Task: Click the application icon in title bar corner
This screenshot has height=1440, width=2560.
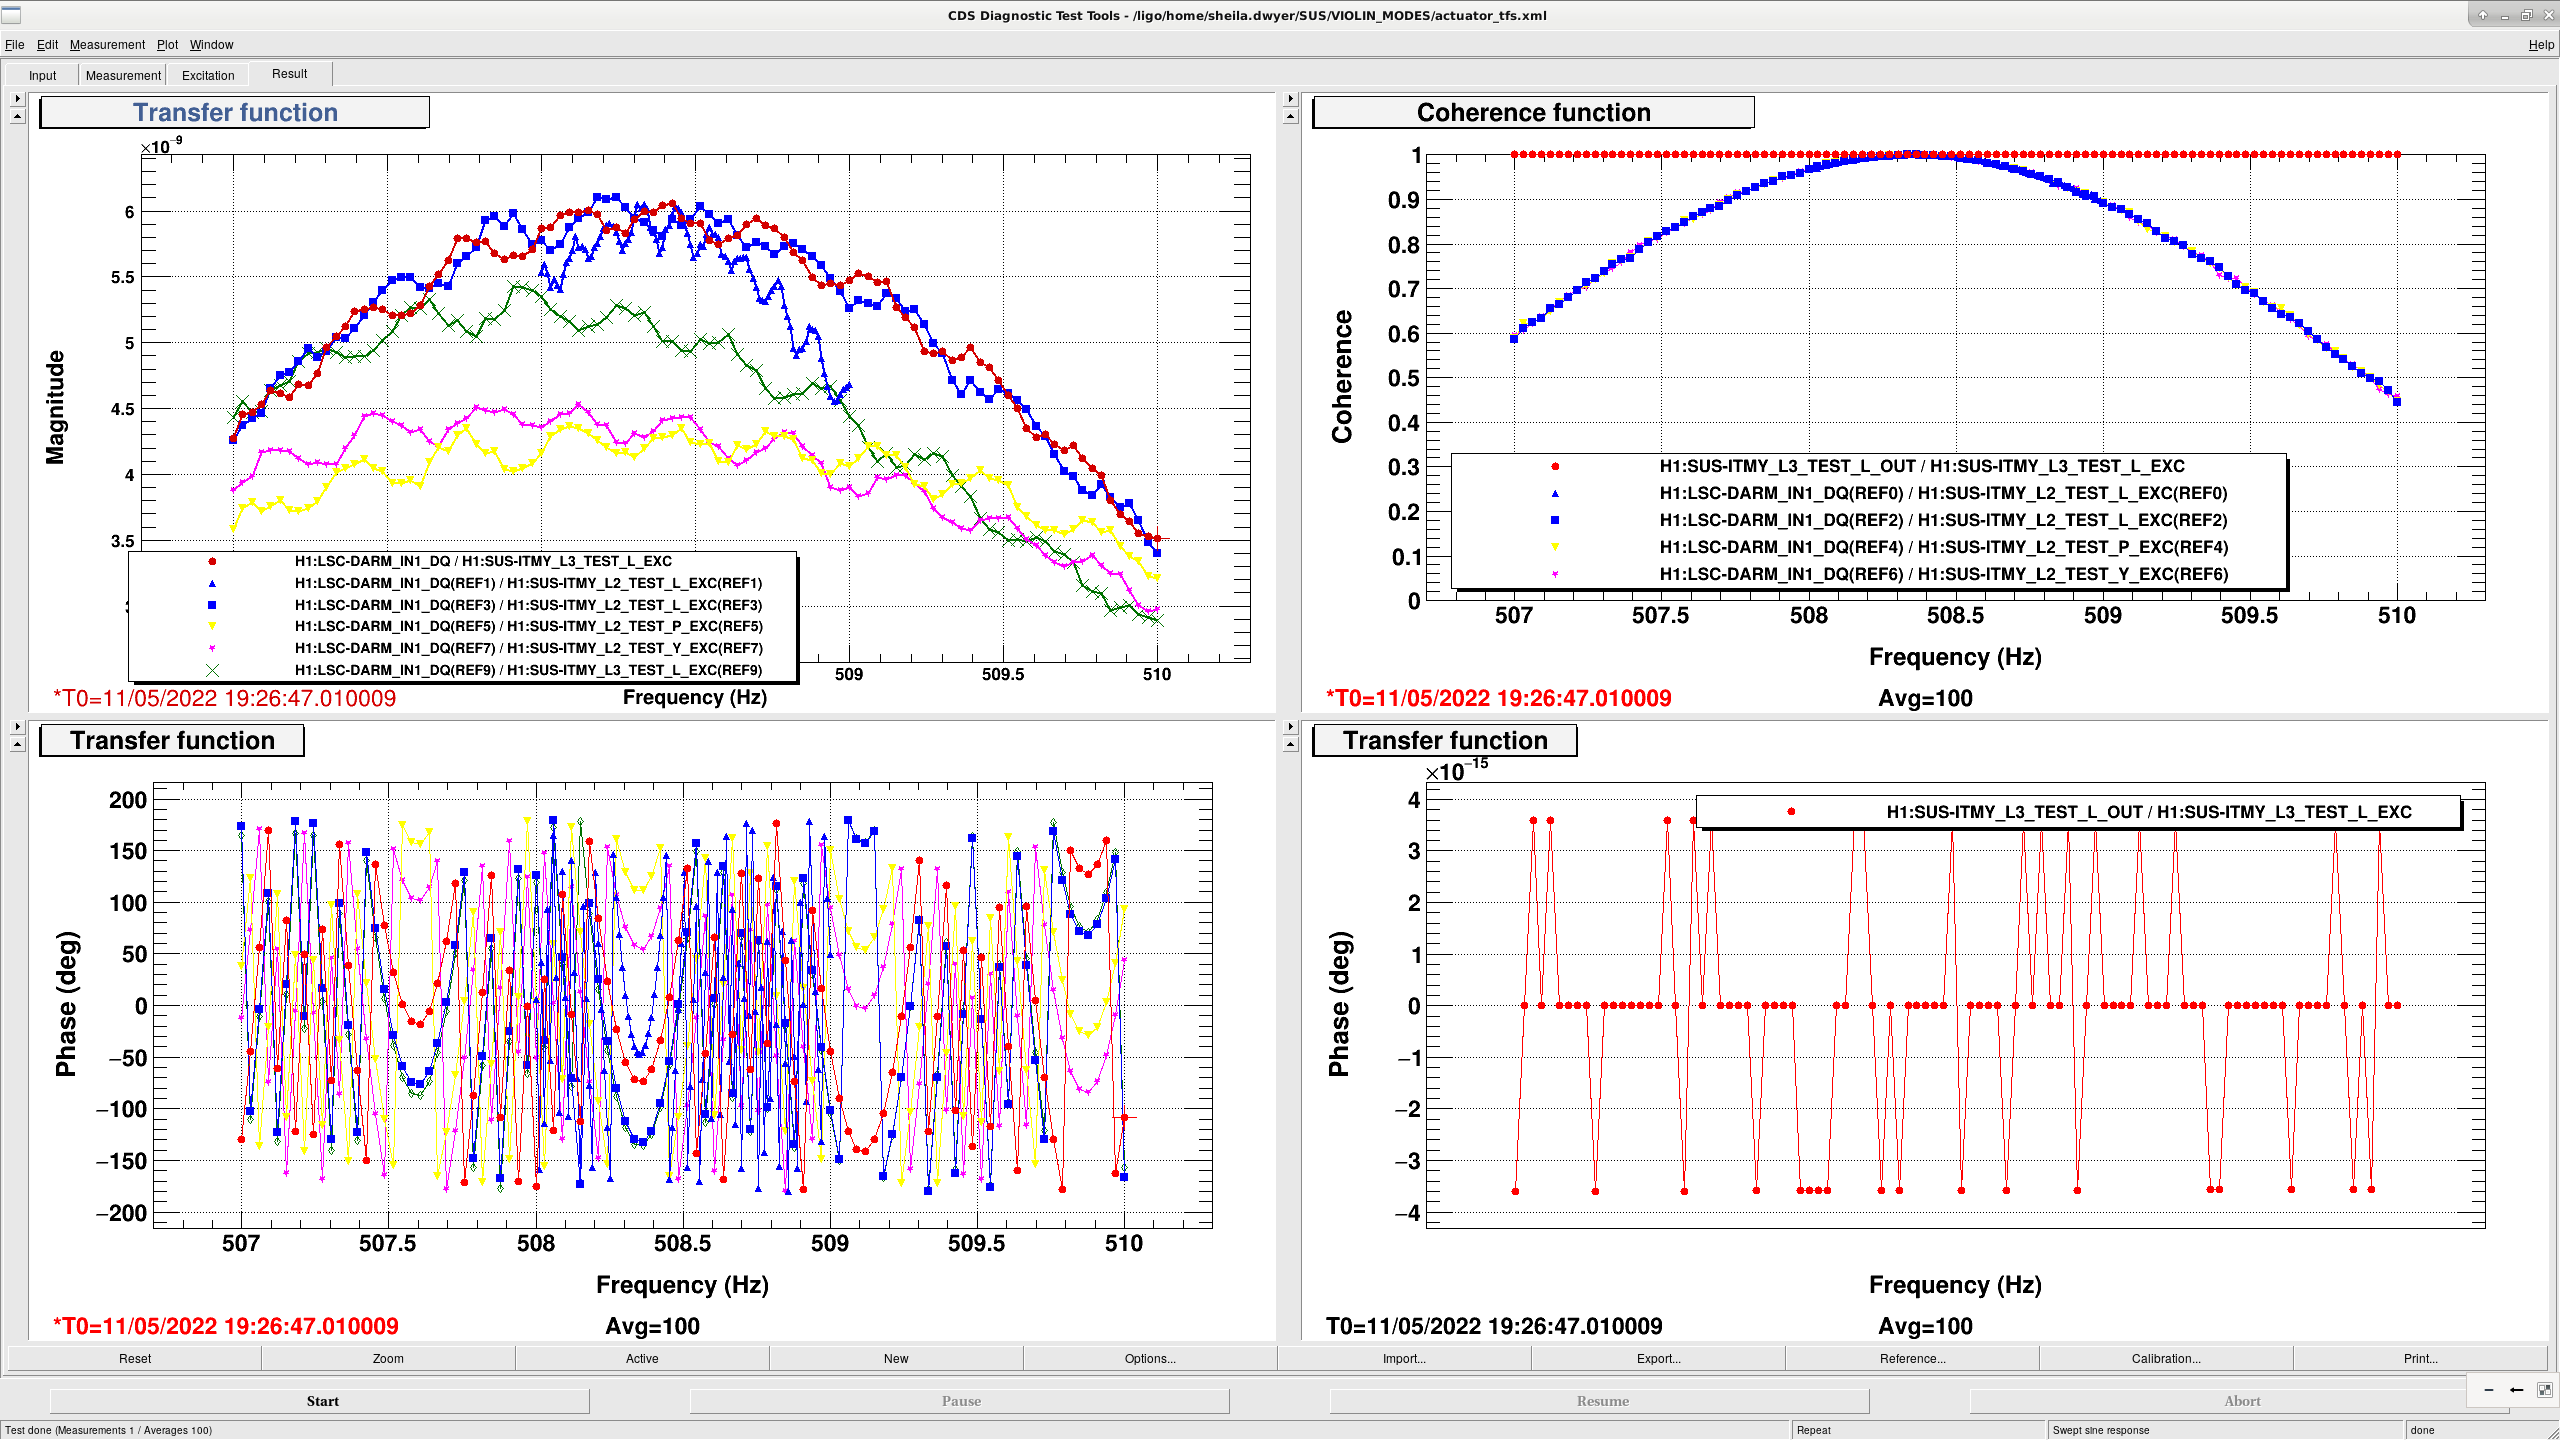Action: (11, 15)
